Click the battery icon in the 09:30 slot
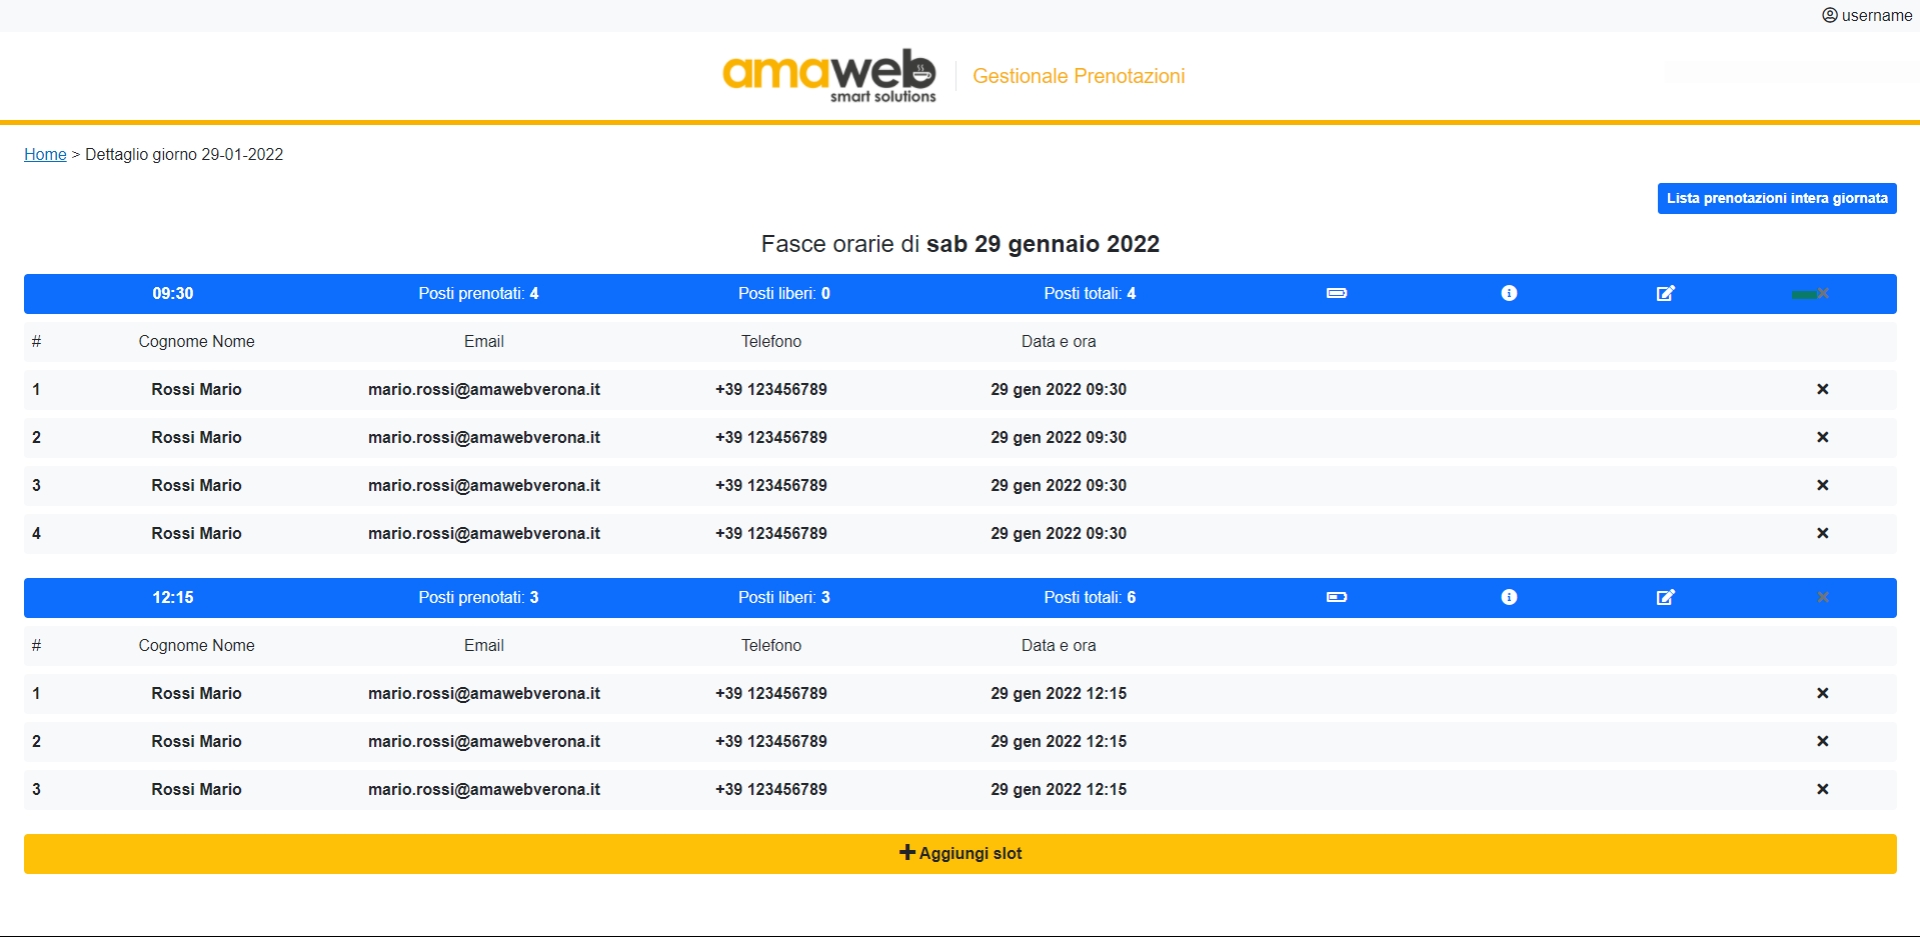 1336,293
